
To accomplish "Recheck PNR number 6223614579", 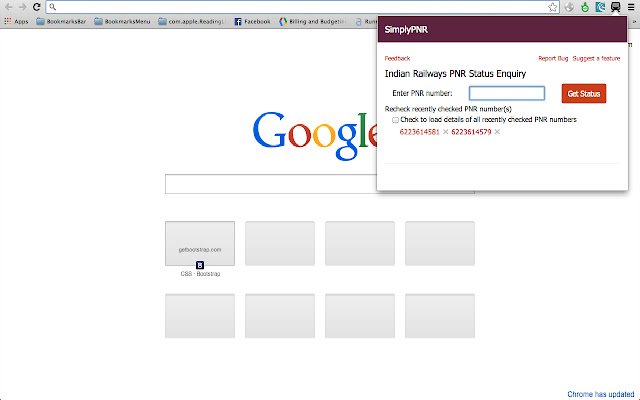I will coord(471,132).
